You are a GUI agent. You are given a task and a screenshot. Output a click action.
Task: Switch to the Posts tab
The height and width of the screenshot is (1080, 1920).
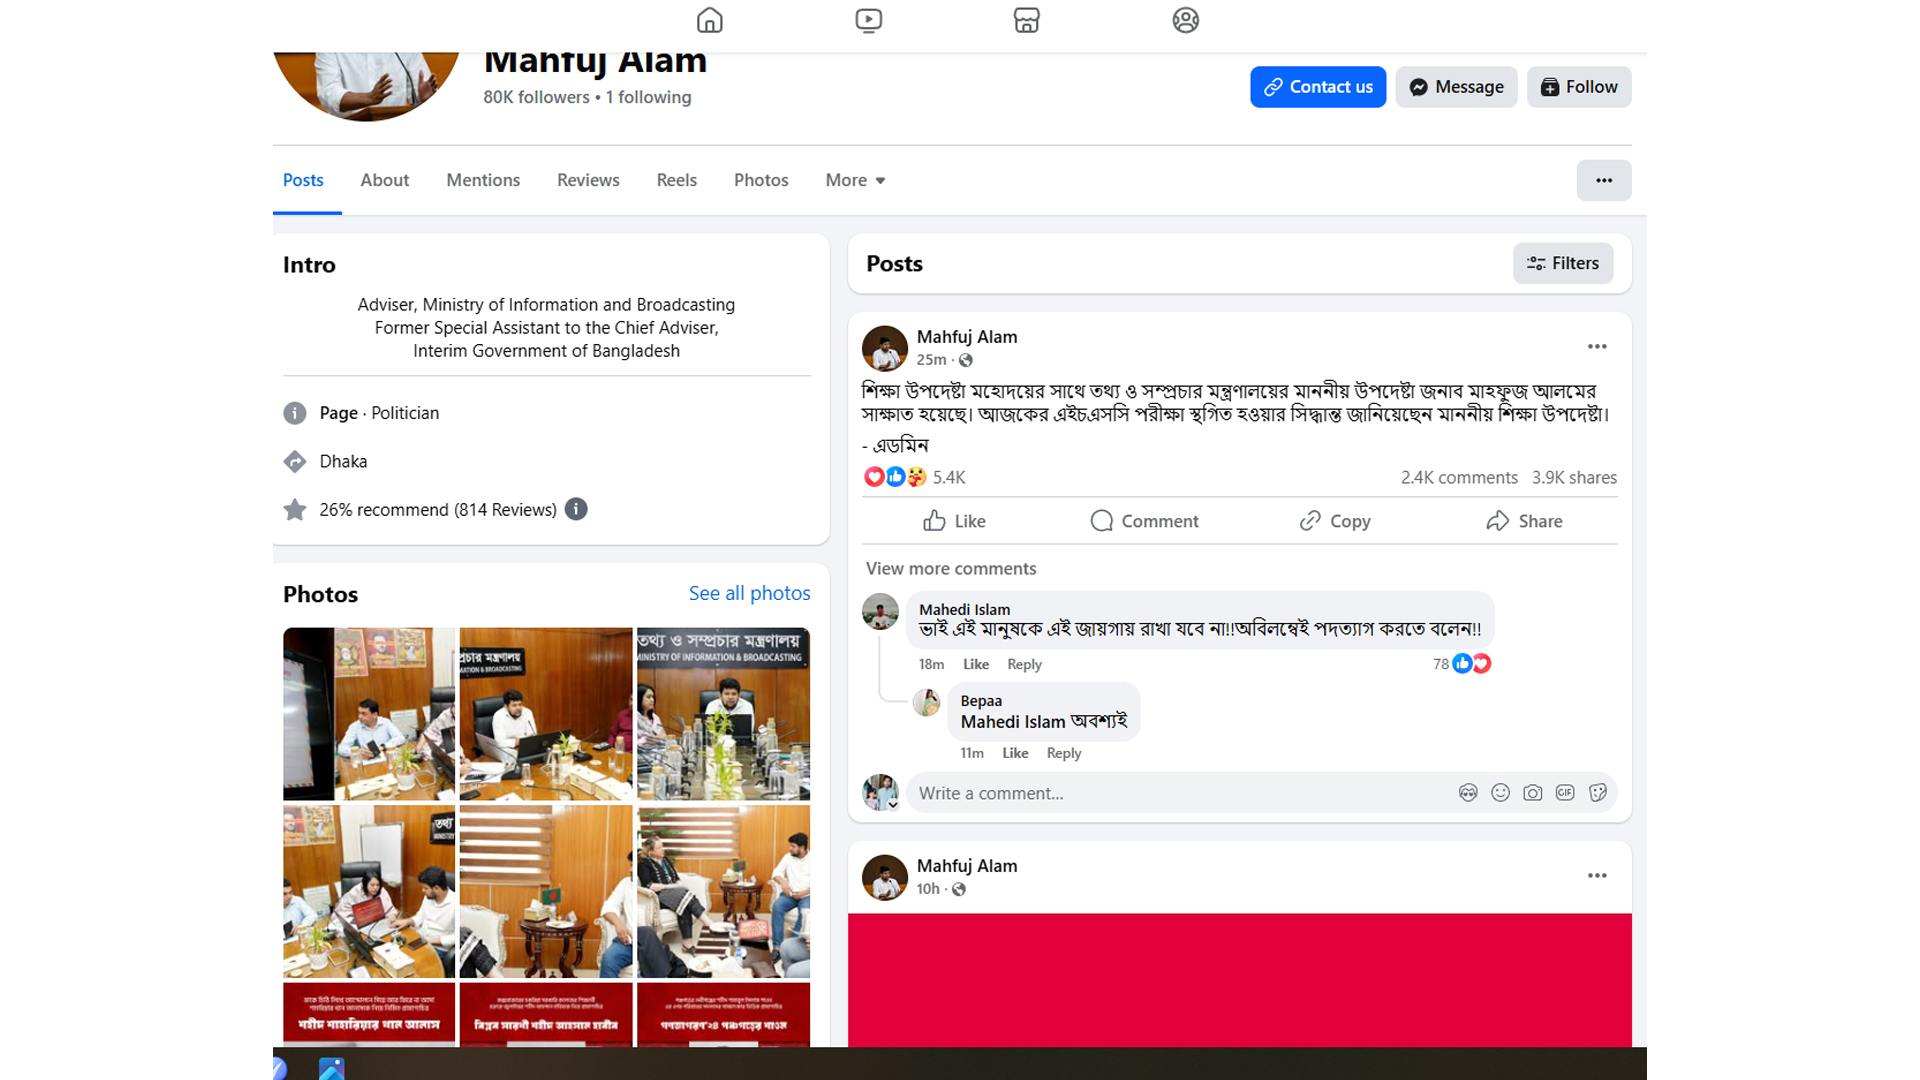pyautogui.click(x=303, y=180)
